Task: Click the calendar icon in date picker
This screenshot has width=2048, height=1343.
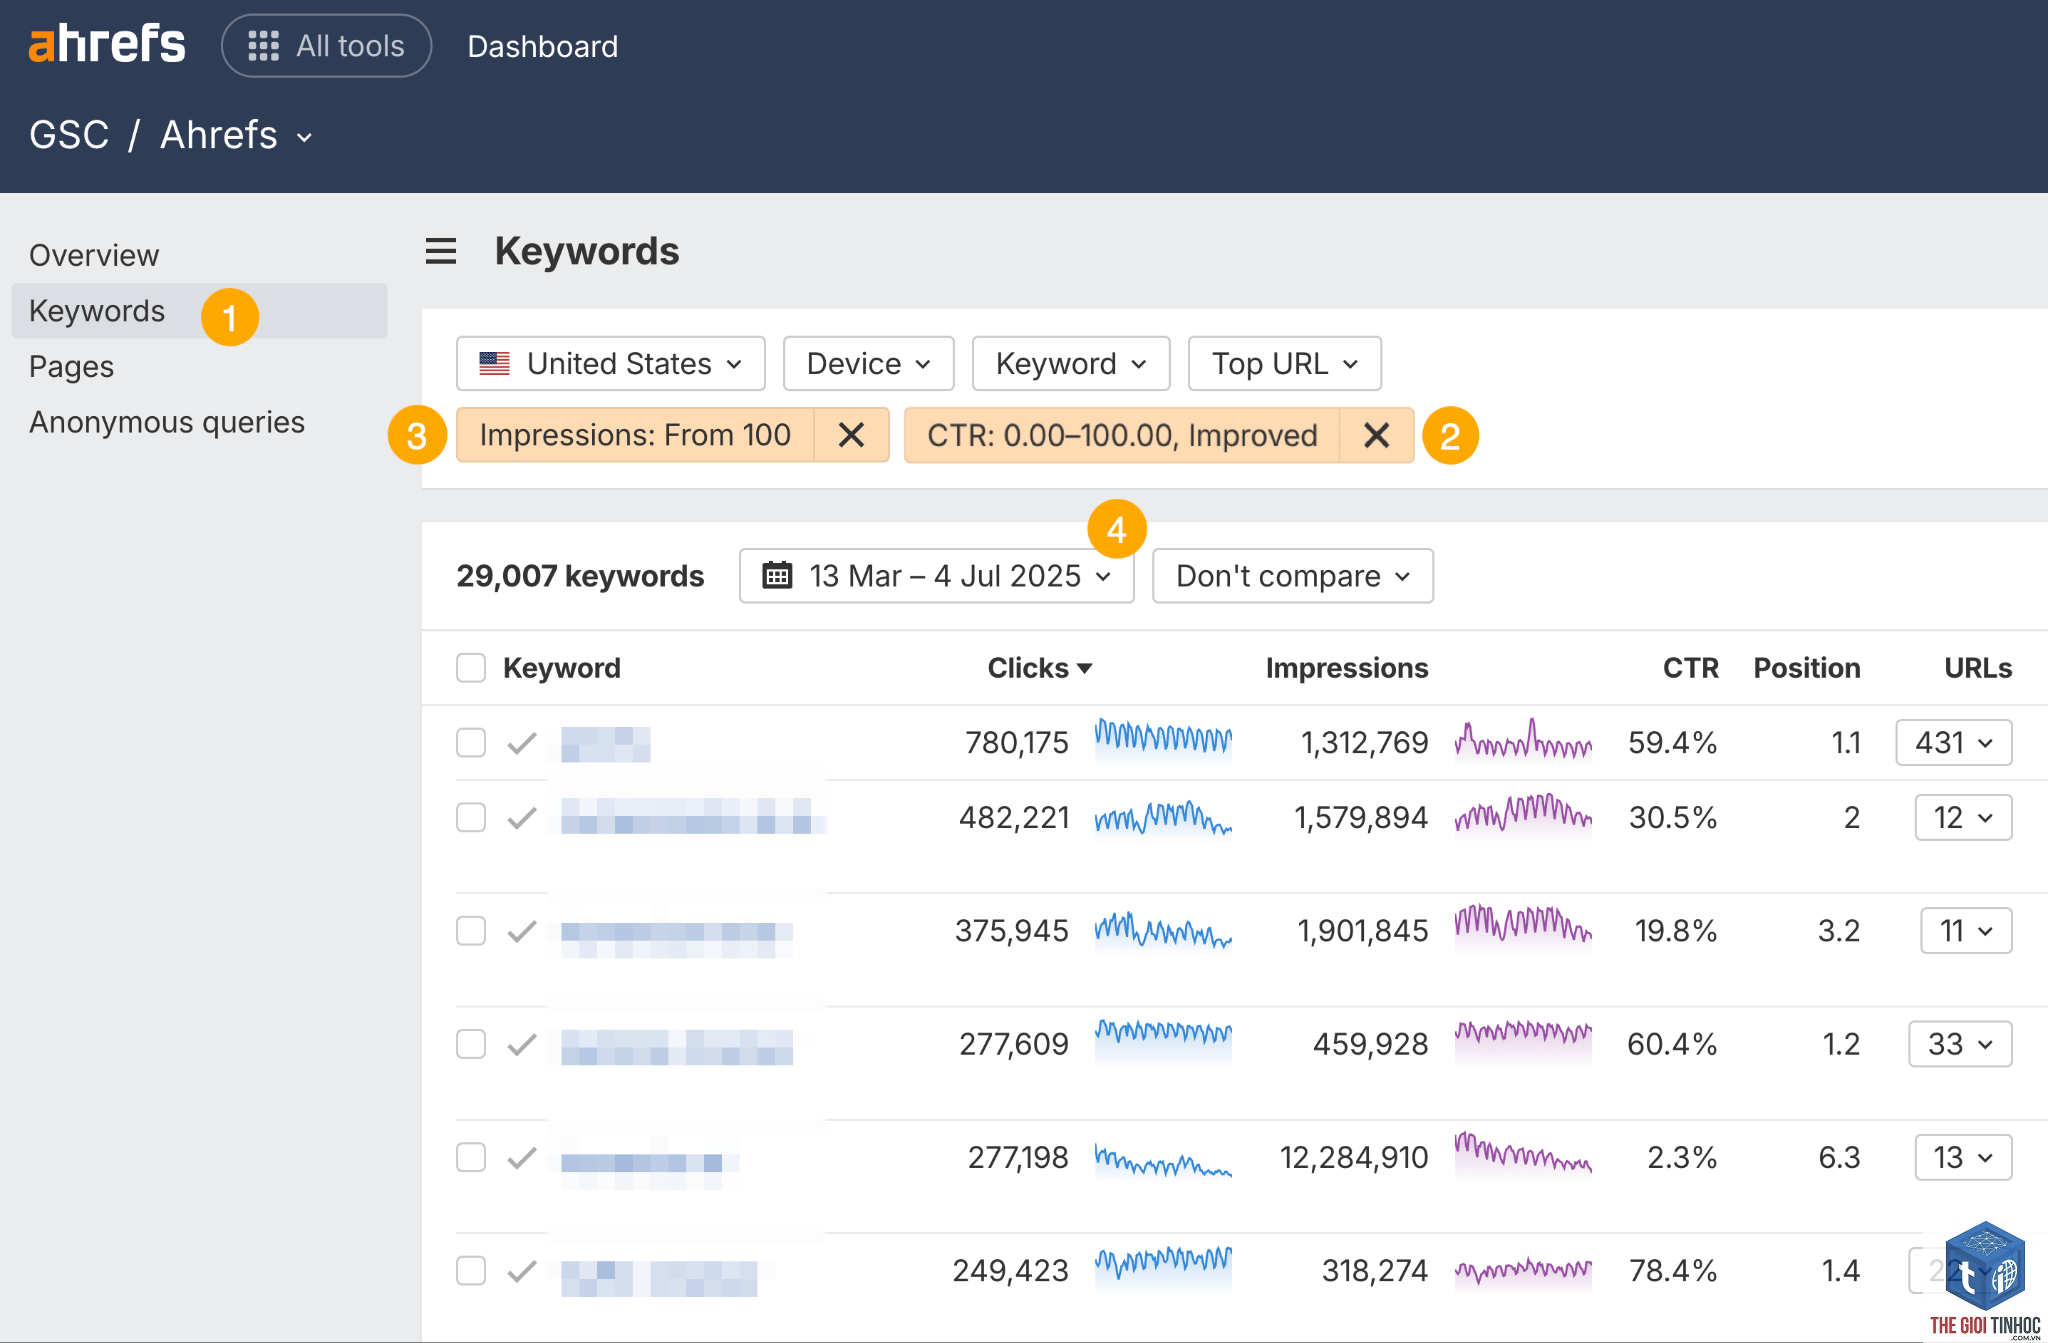Action: [x=777, y=576]
